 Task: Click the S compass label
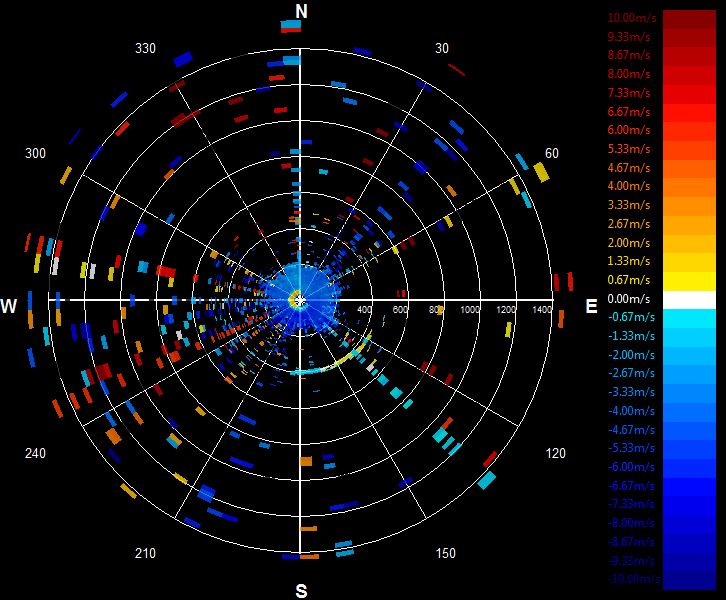click(301, 591)
